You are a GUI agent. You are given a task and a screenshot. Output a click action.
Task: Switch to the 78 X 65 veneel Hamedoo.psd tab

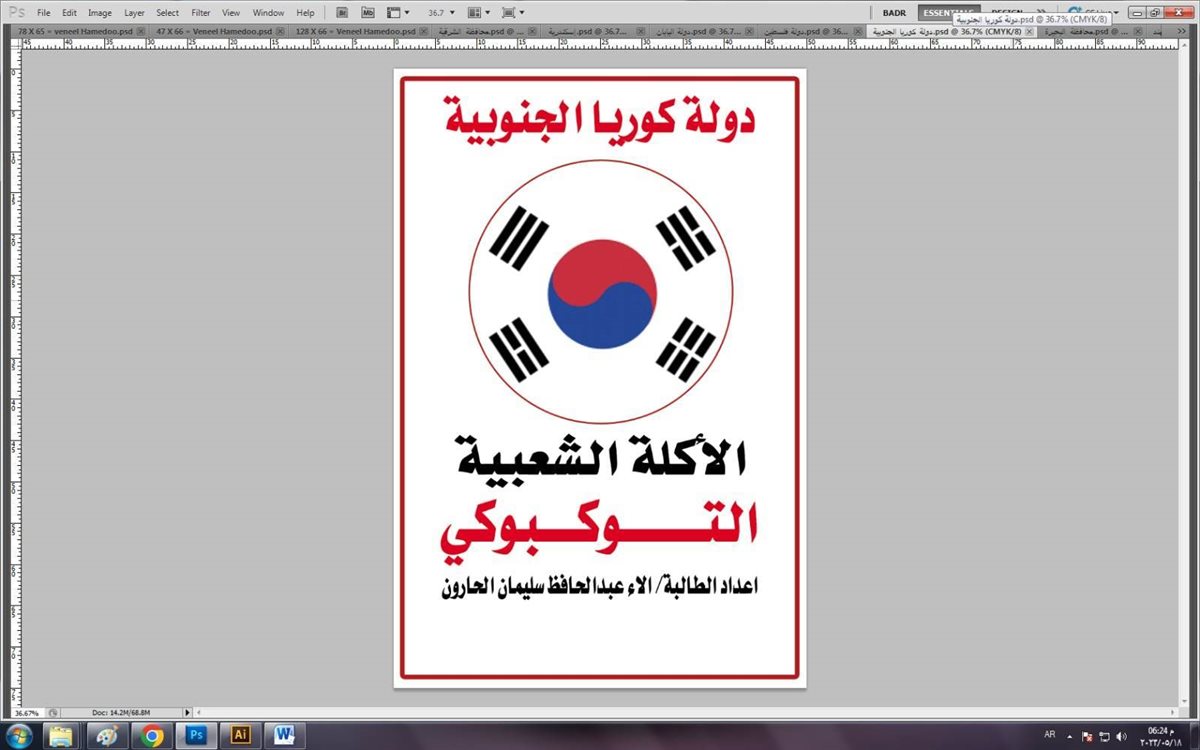(74, 32)
